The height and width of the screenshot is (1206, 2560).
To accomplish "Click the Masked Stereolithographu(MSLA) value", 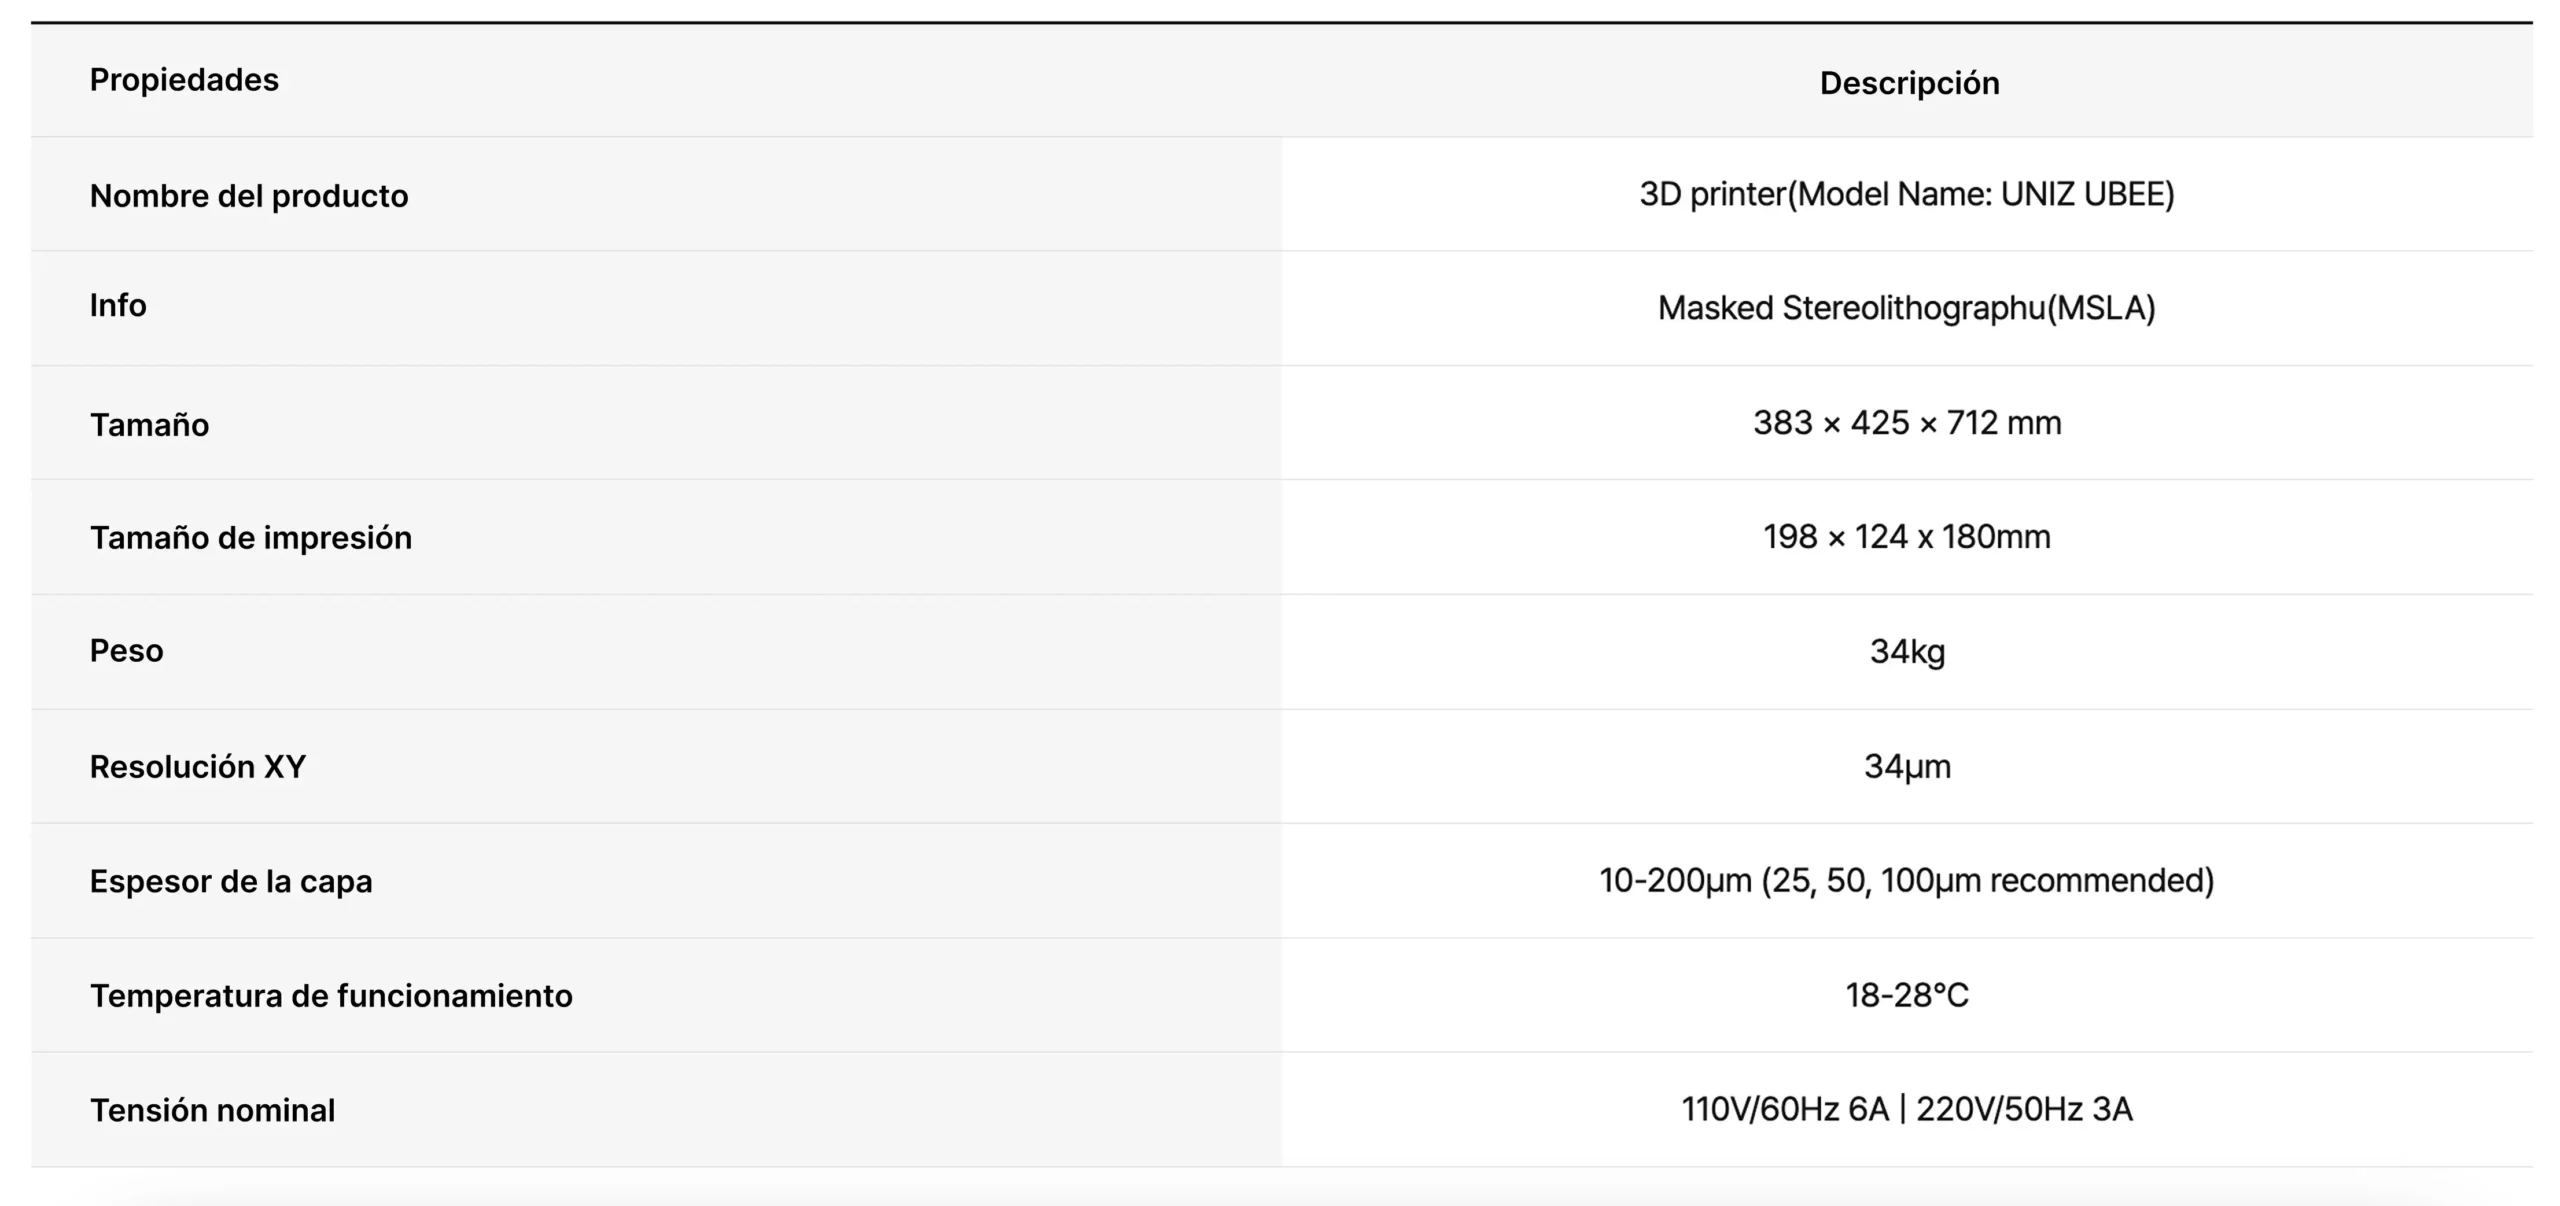I will pyautogui.click(x=1906, y=308).
